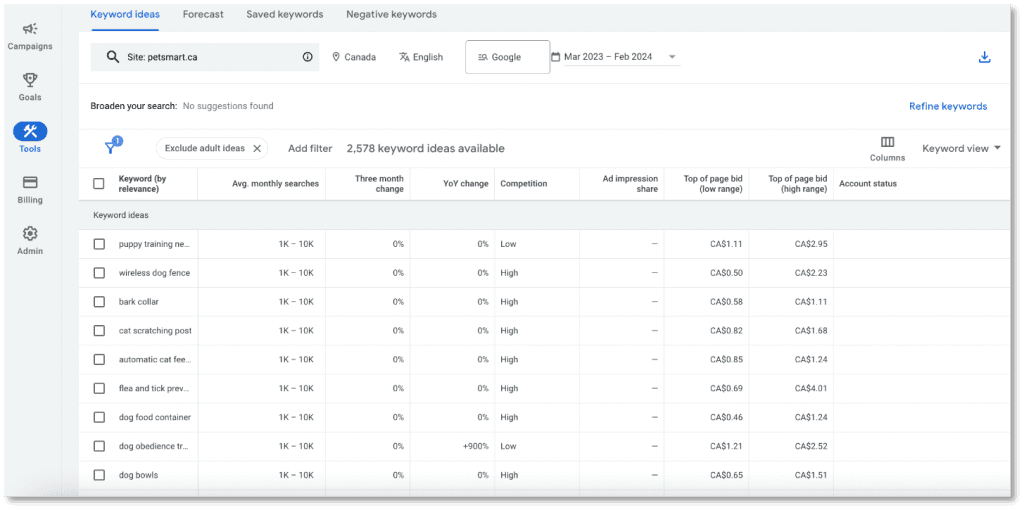Open Goals trophy icon in sidebar
Image resolution: width=1024 pixels, height=510 pixels.
coord(30,80)
